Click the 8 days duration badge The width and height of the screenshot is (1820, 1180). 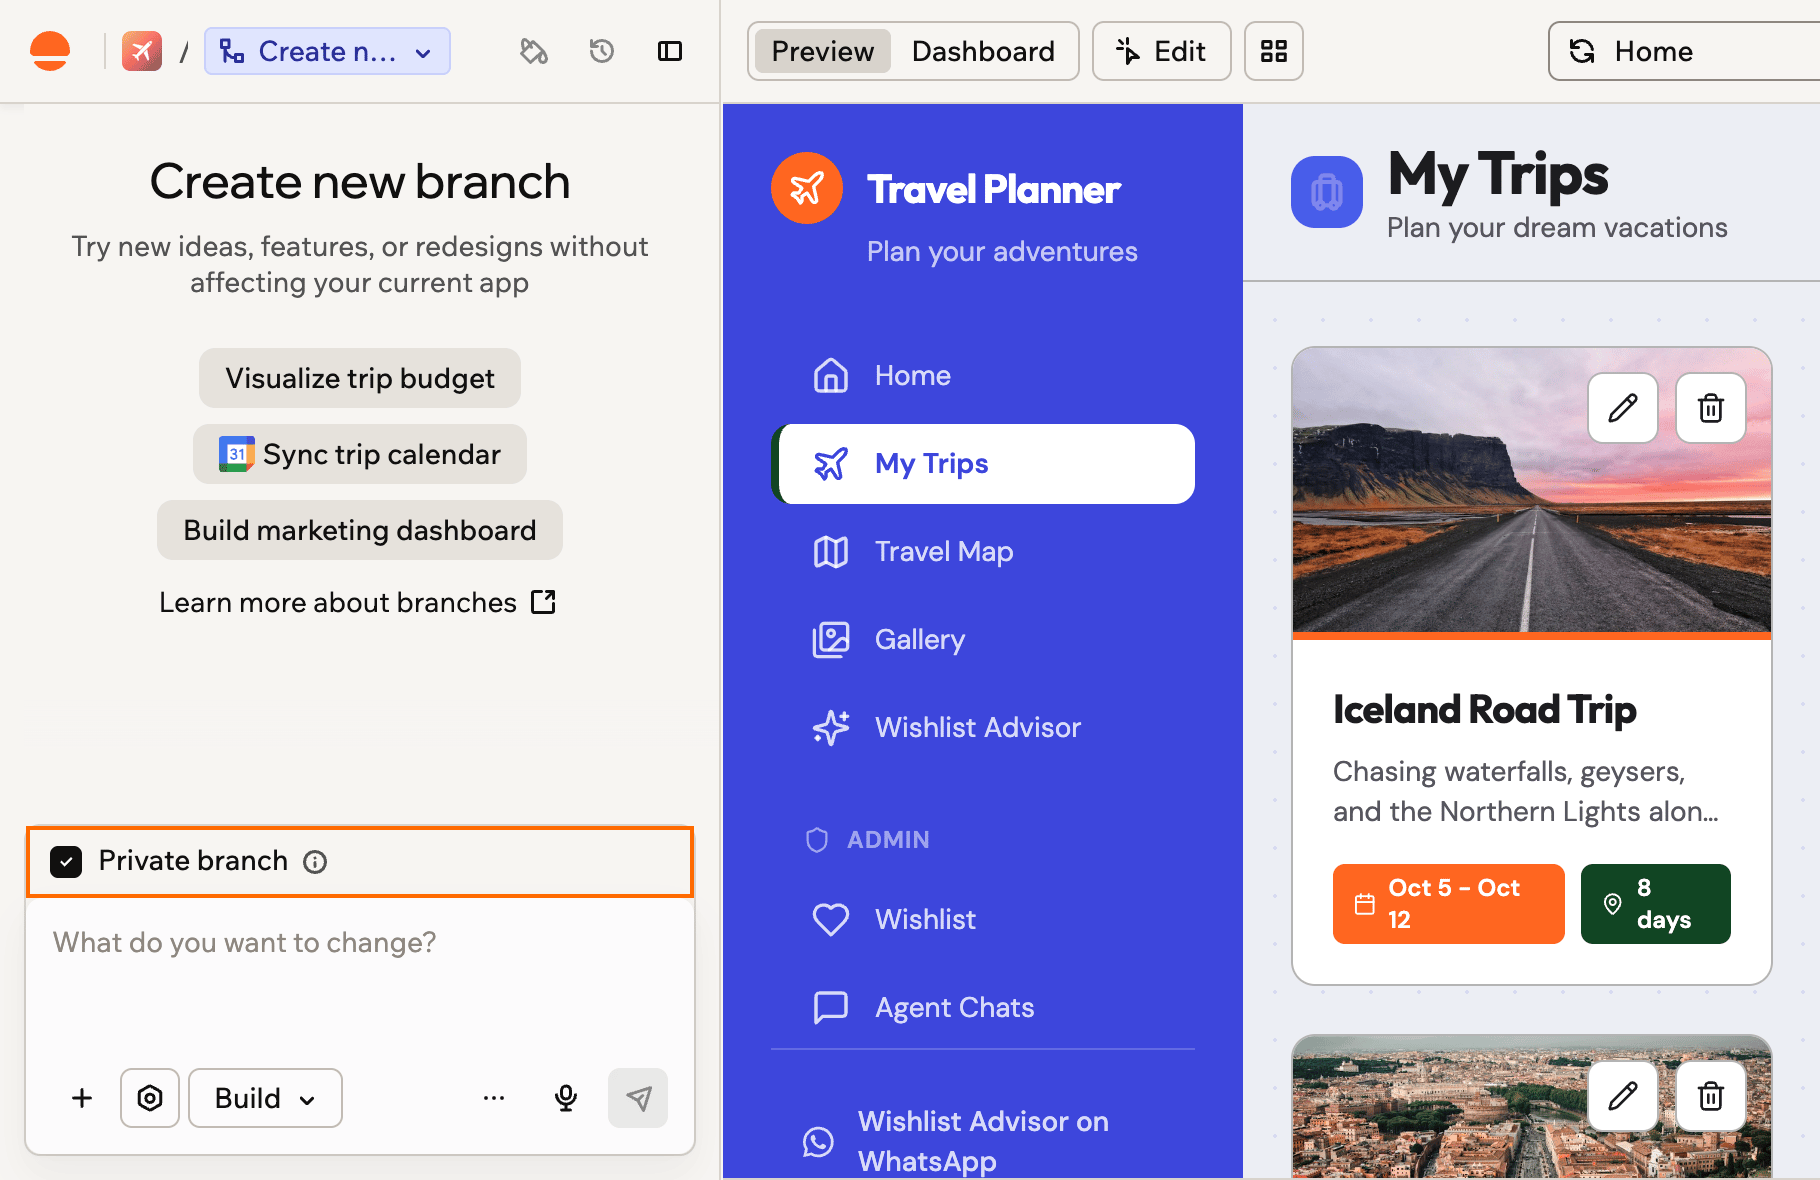tap(1655, 904)
